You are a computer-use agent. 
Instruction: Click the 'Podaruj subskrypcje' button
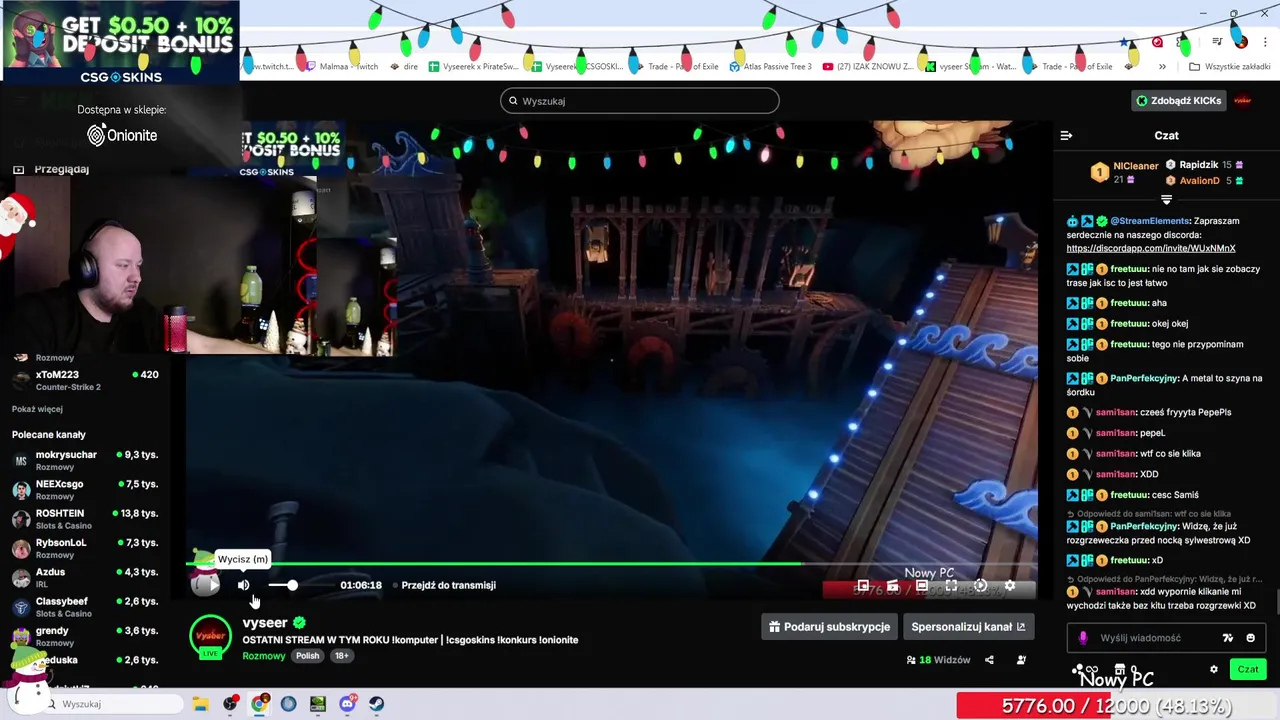tap(829, 627)
